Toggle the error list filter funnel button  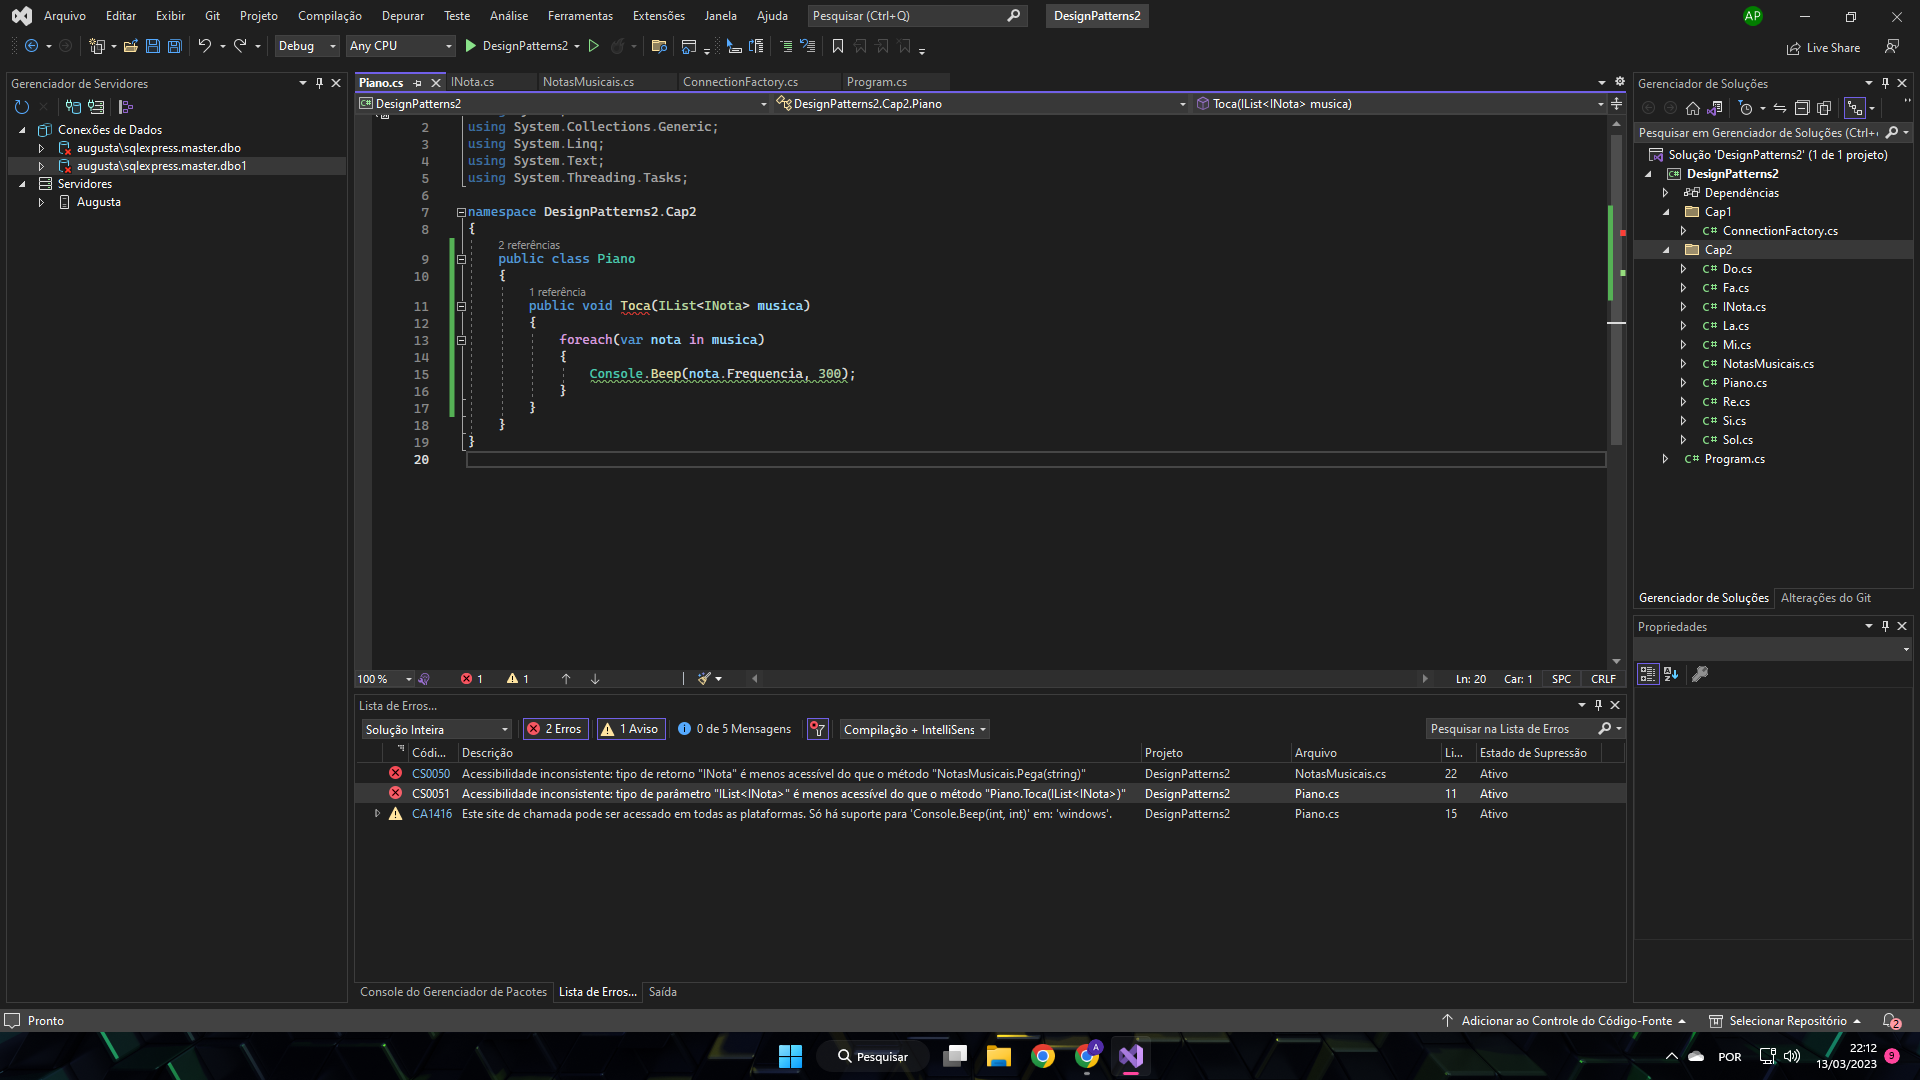[818, 729]
